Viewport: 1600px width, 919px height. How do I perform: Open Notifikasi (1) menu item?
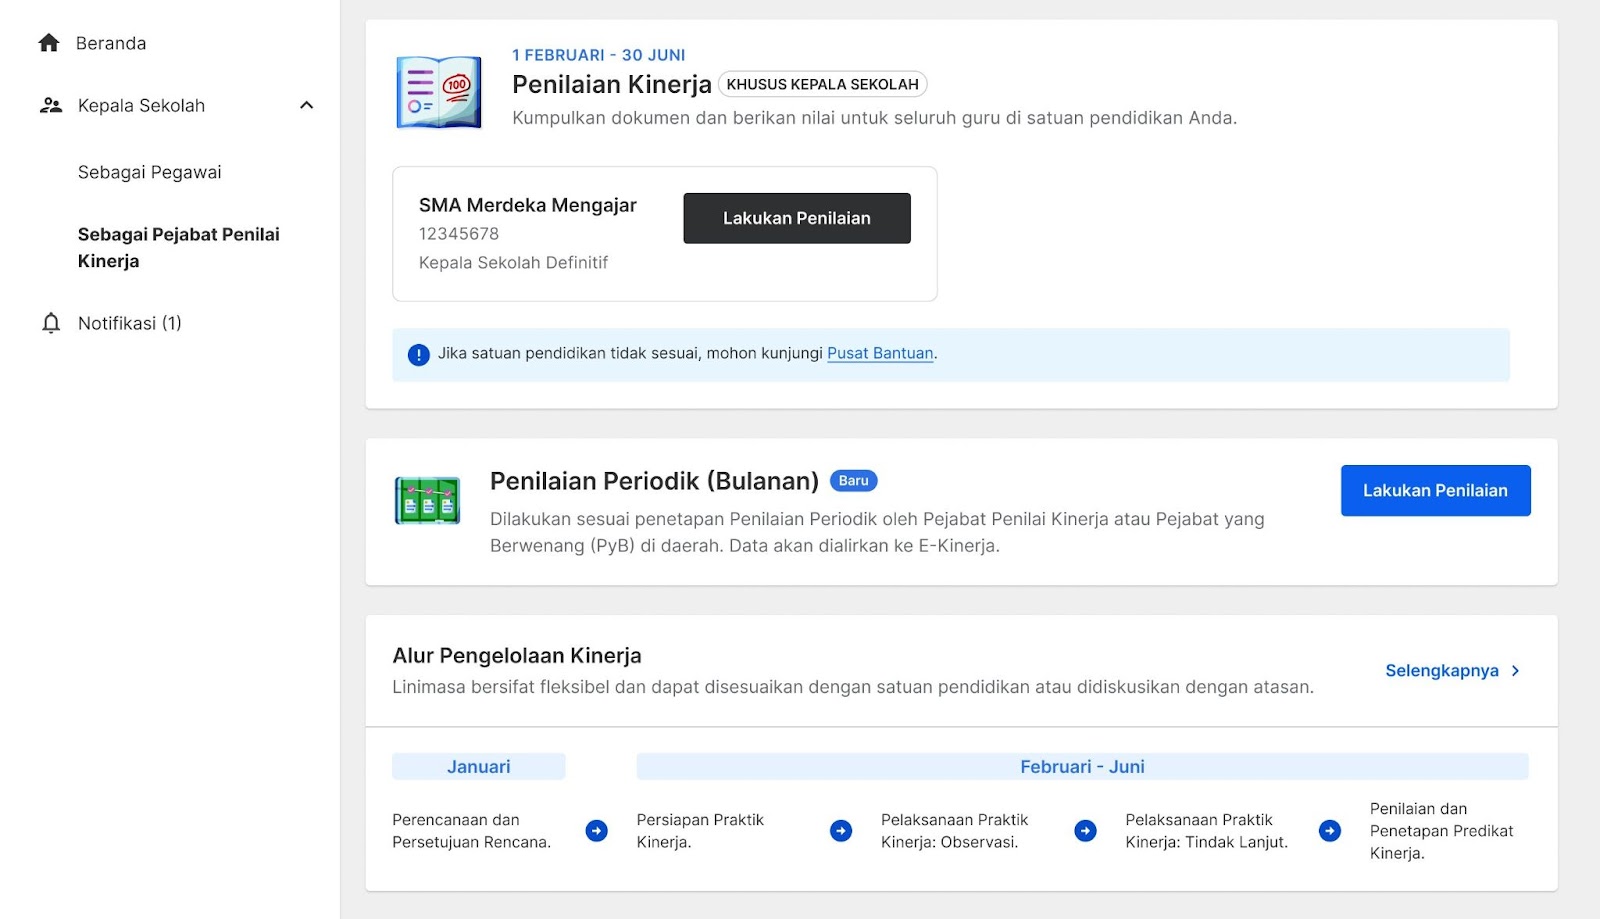130,323
